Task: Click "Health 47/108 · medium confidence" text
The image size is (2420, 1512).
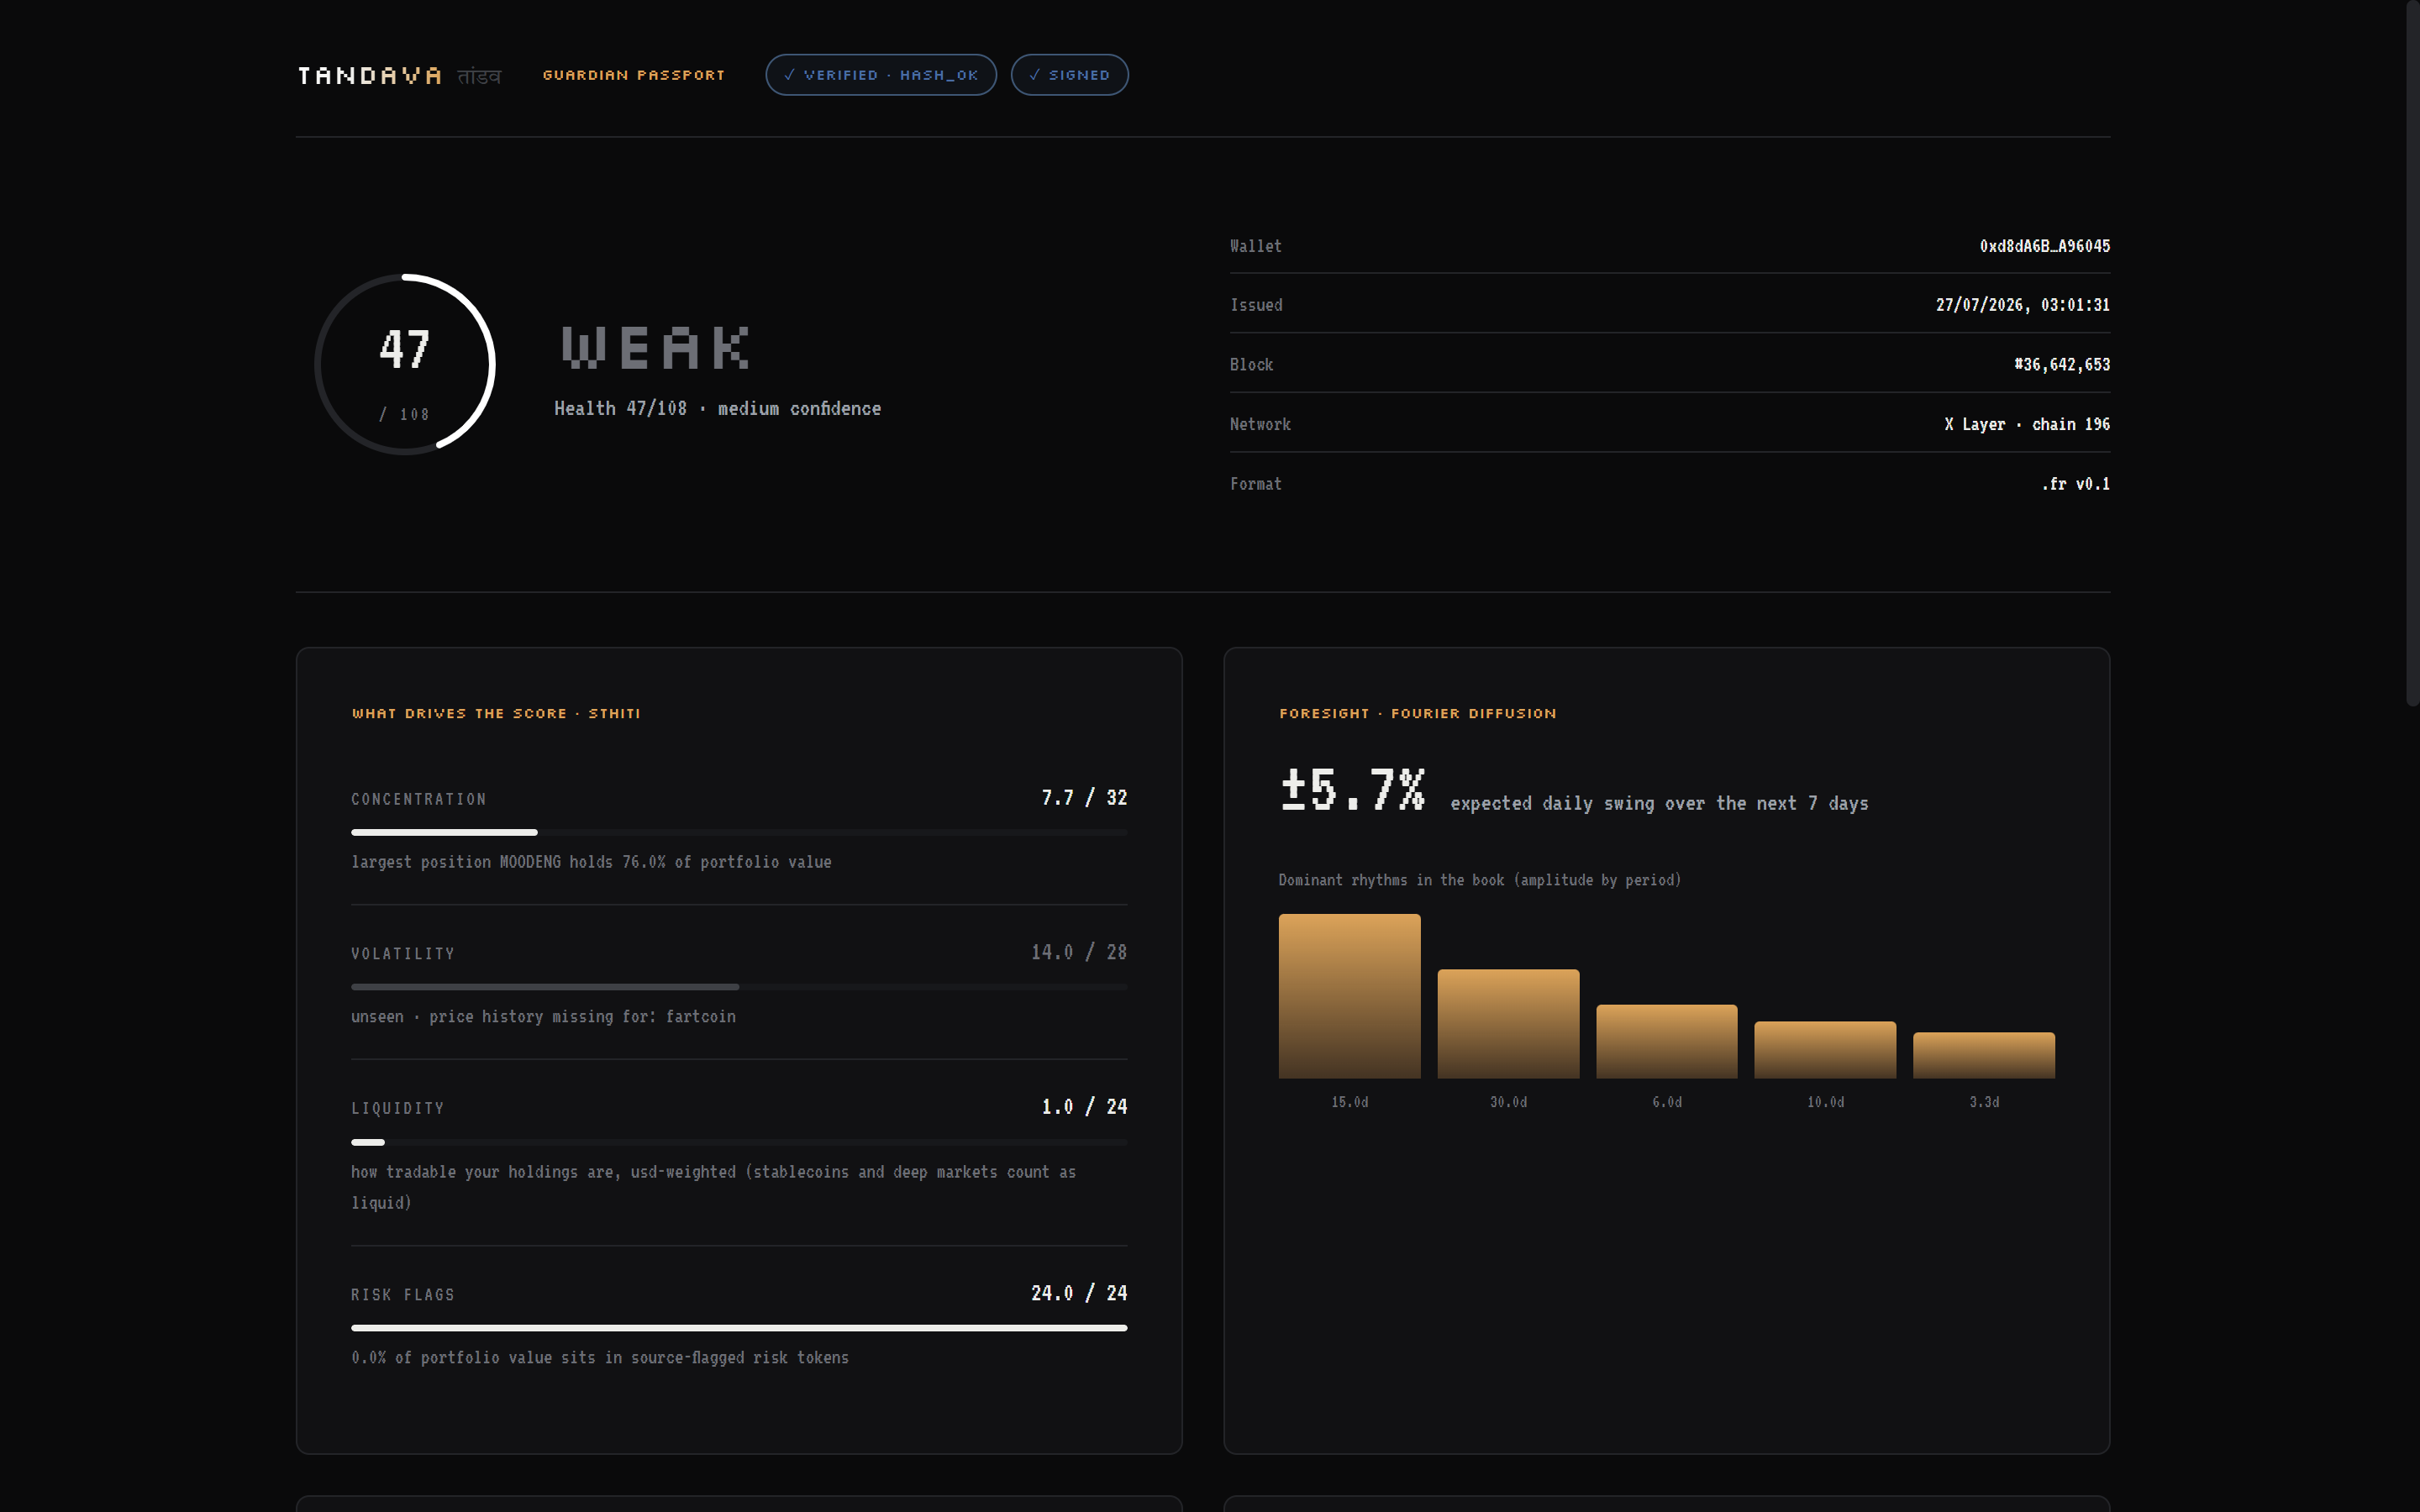Action: click(717, 408)
